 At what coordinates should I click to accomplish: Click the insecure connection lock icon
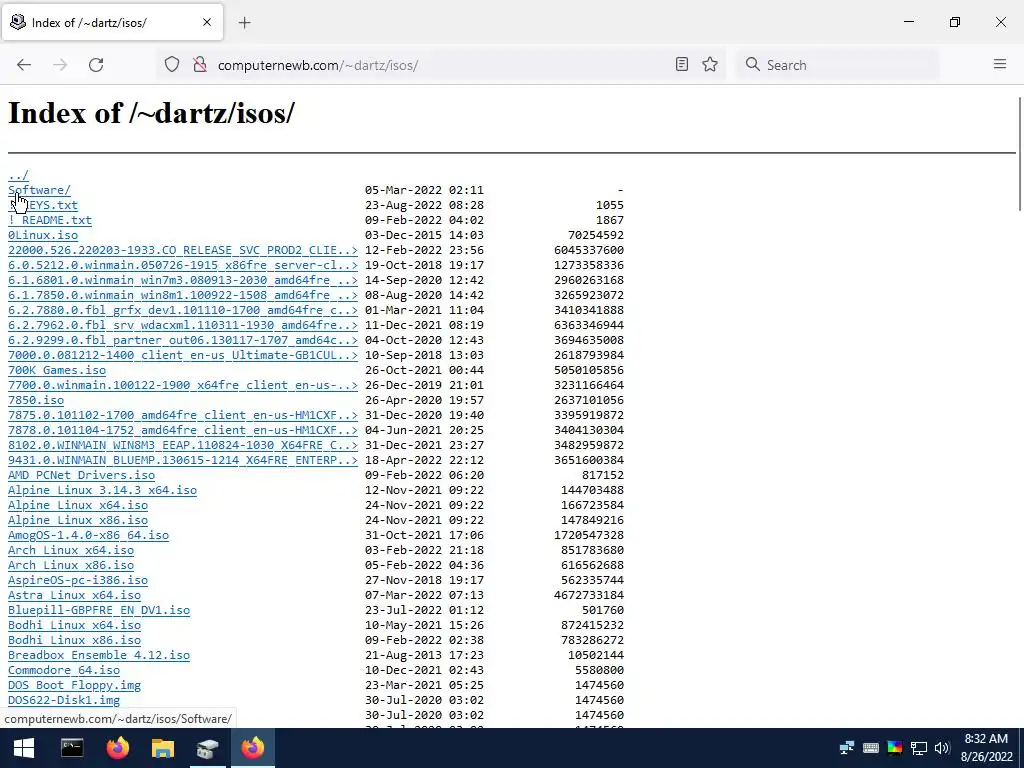(x=200, y=65)
